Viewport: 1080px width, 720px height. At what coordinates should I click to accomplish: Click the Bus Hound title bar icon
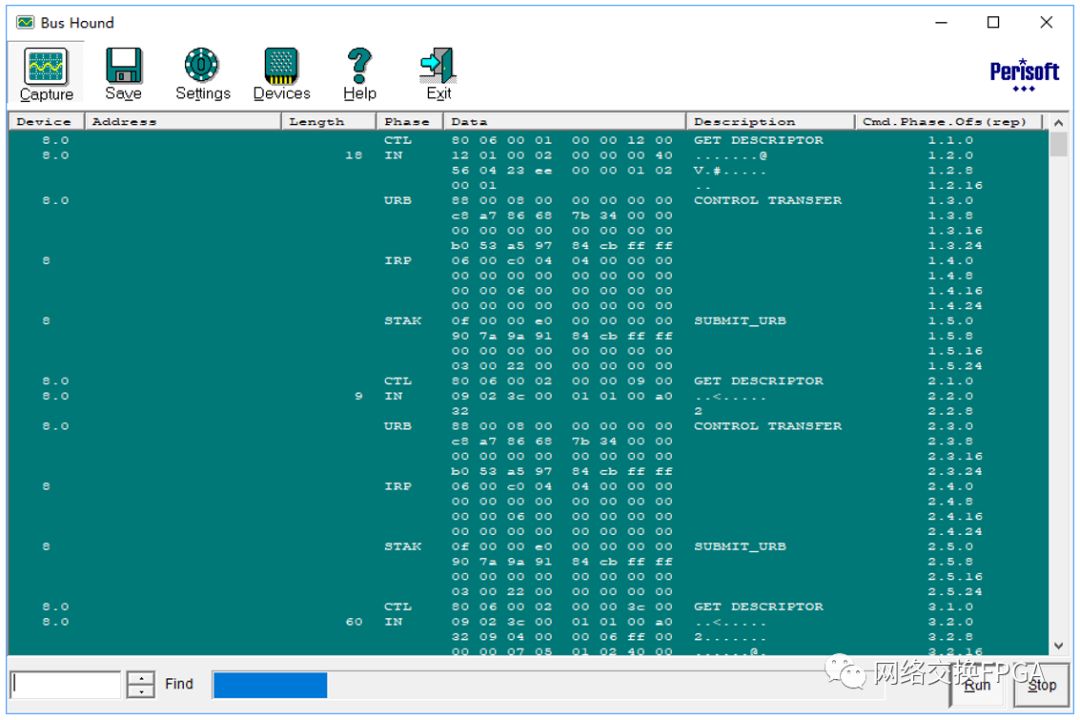click(25, 23)
